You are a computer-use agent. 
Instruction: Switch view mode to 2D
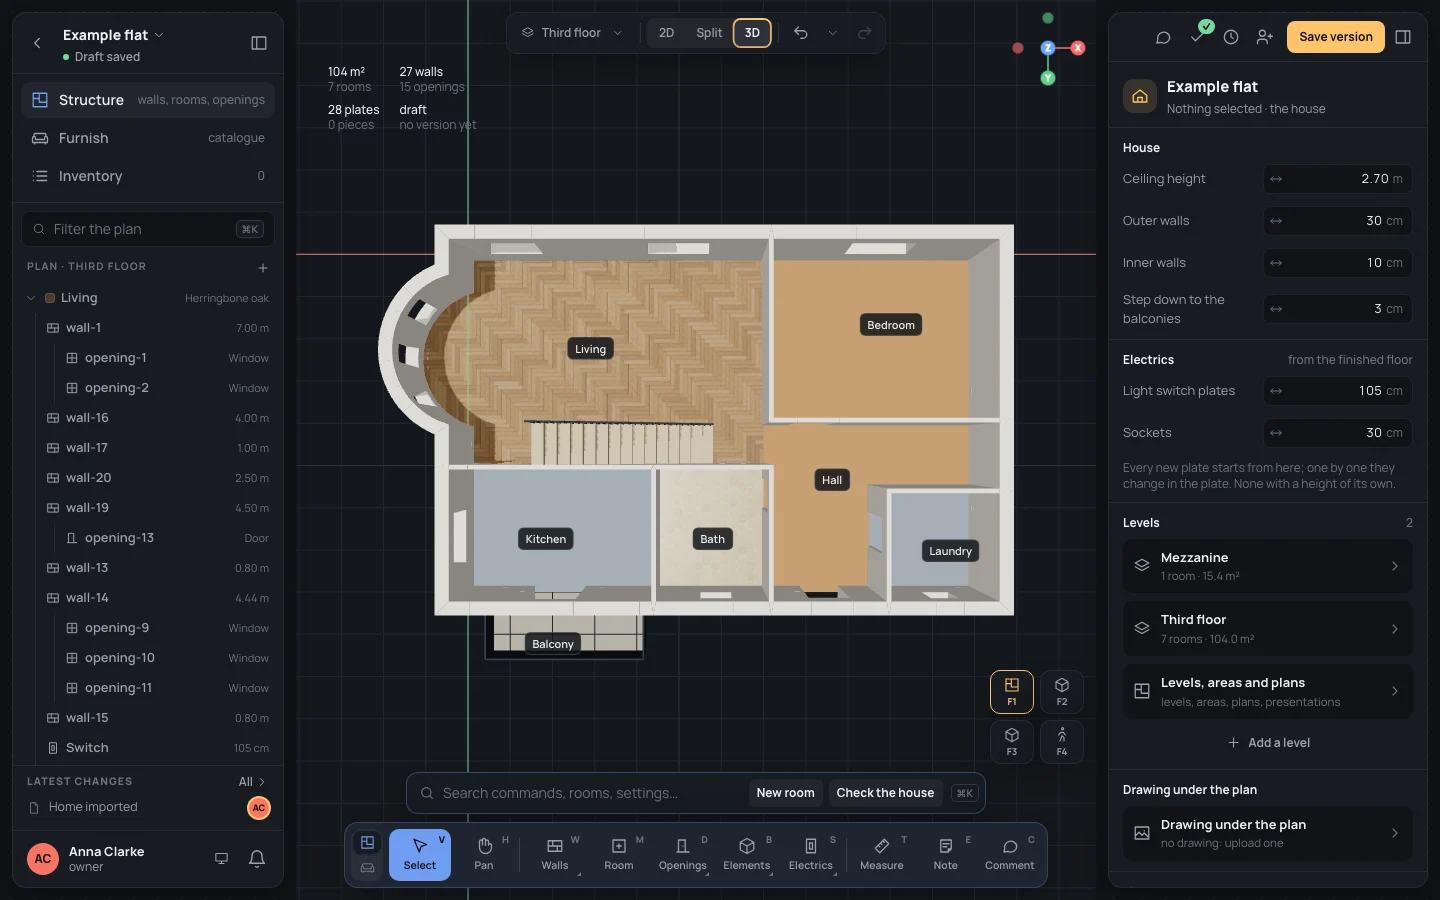[x=666, y=33]
